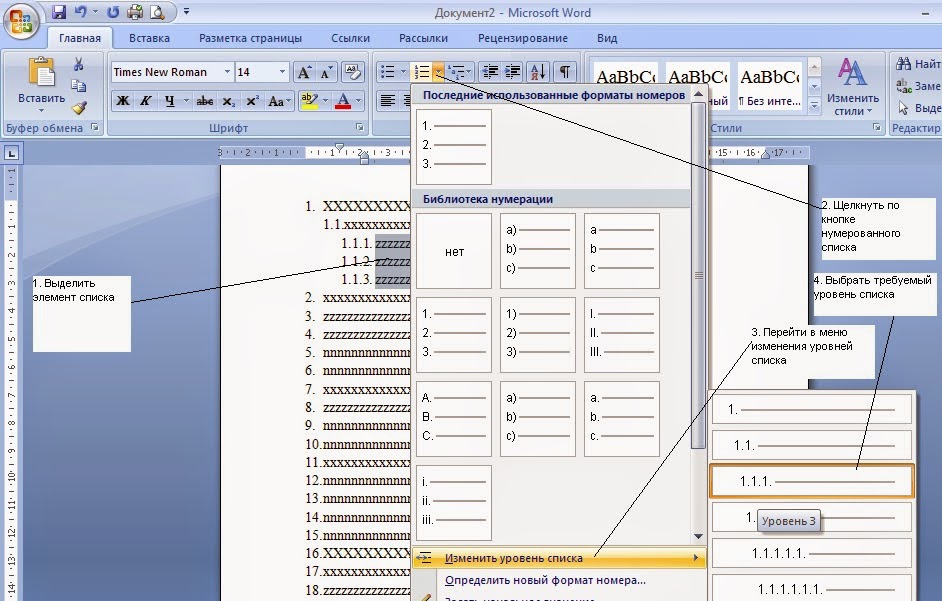Image resolution: width=942 pixels, height=601 pixels.
Task: Decrease font size with the shrink-font icon
Action: (x=326, y=72)
